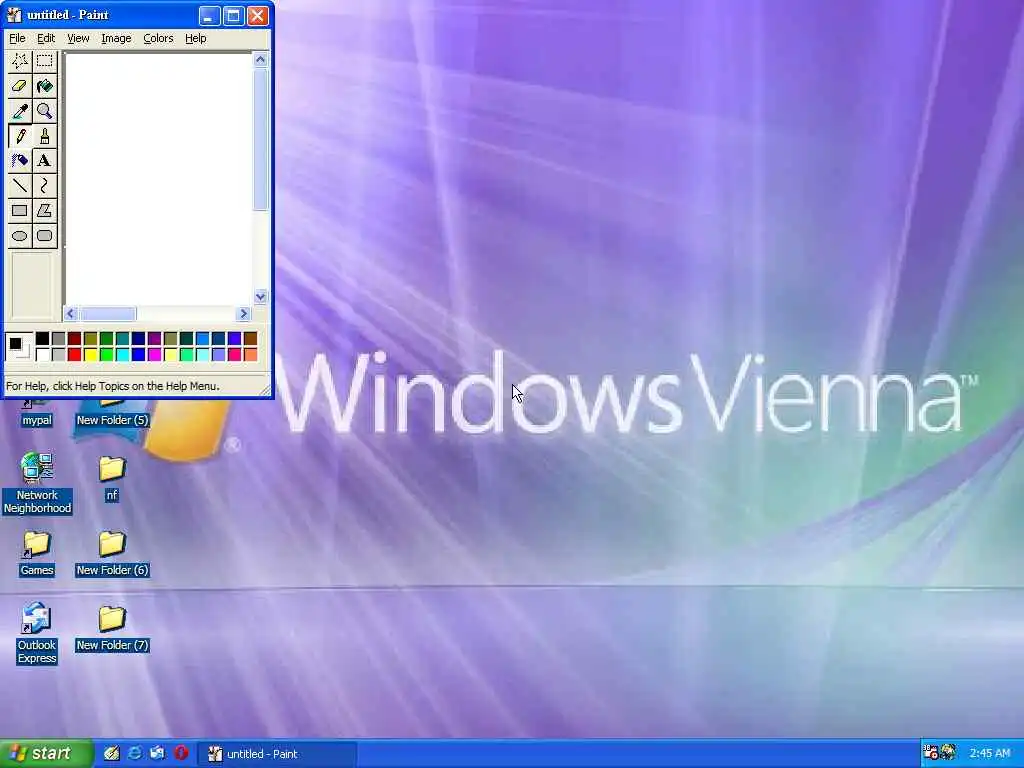Open the Help menu
The width and height of the screenshot is (1024, 768).
[x=196, y=39]
